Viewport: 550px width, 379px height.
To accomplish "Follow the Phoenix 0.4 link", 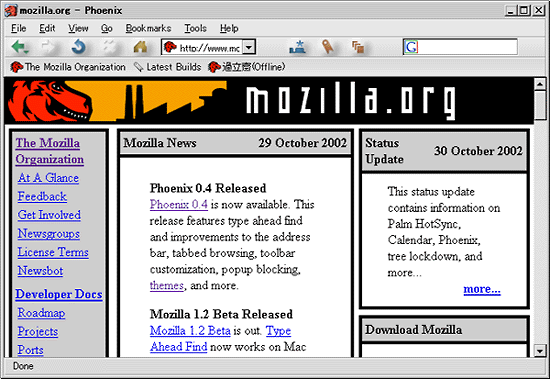I will click(179, 204).
